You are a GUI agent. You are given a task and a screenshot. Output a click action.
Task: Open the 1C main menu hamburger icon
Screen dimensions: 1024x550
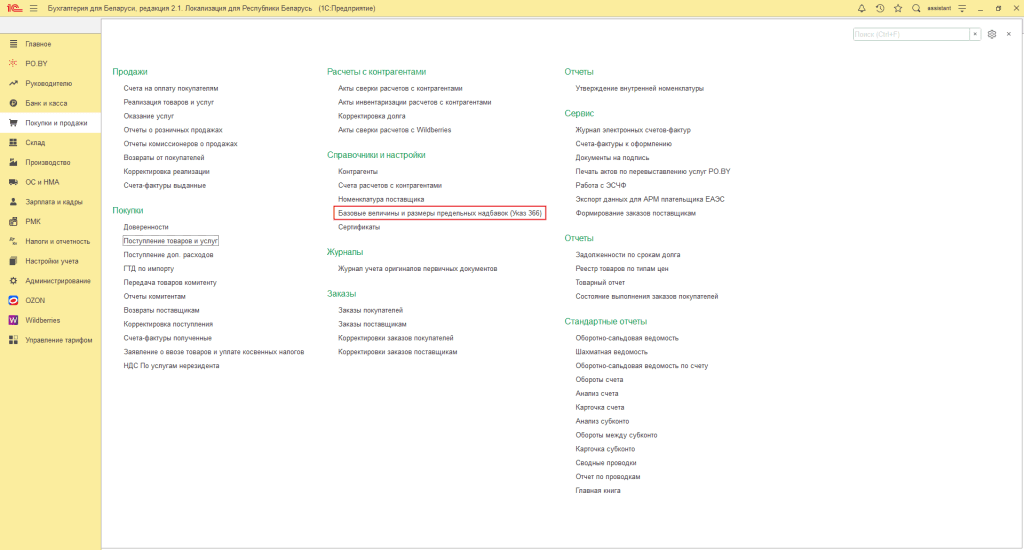tap(33, 8)
